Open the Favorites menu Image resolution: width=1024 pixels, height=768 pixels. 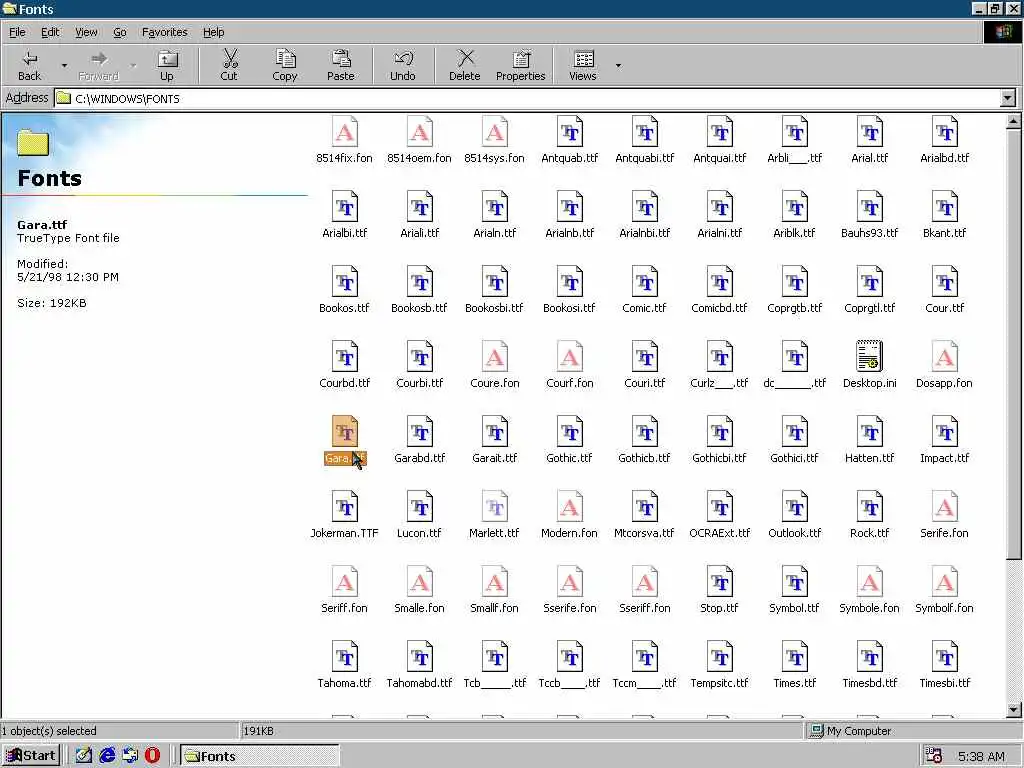(x=165, y=32)
